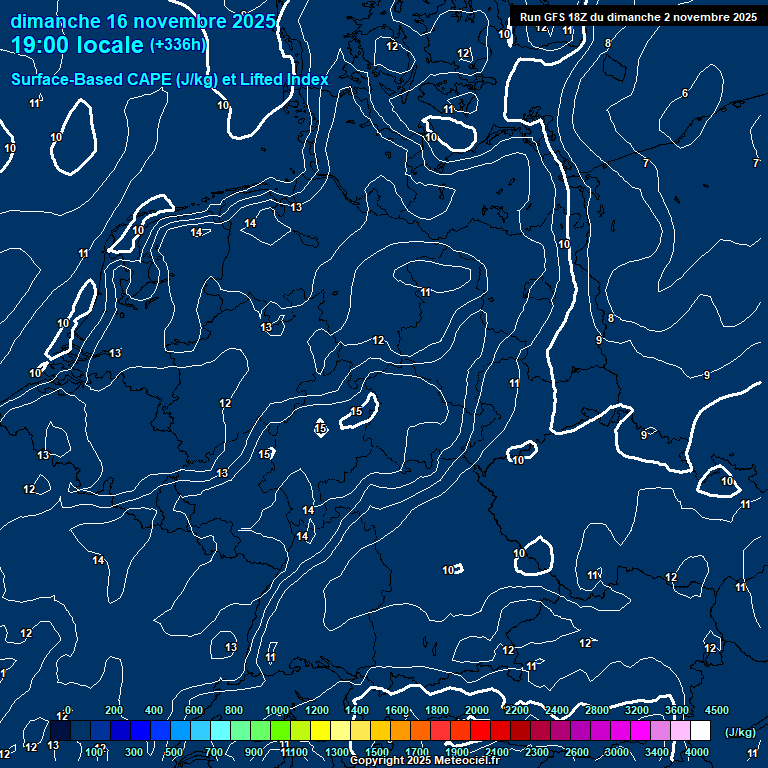Image resolution: width=768 pixels, height=768 pixels.
Task: Select the '800' legend value
Action: [x=234, y=710]
